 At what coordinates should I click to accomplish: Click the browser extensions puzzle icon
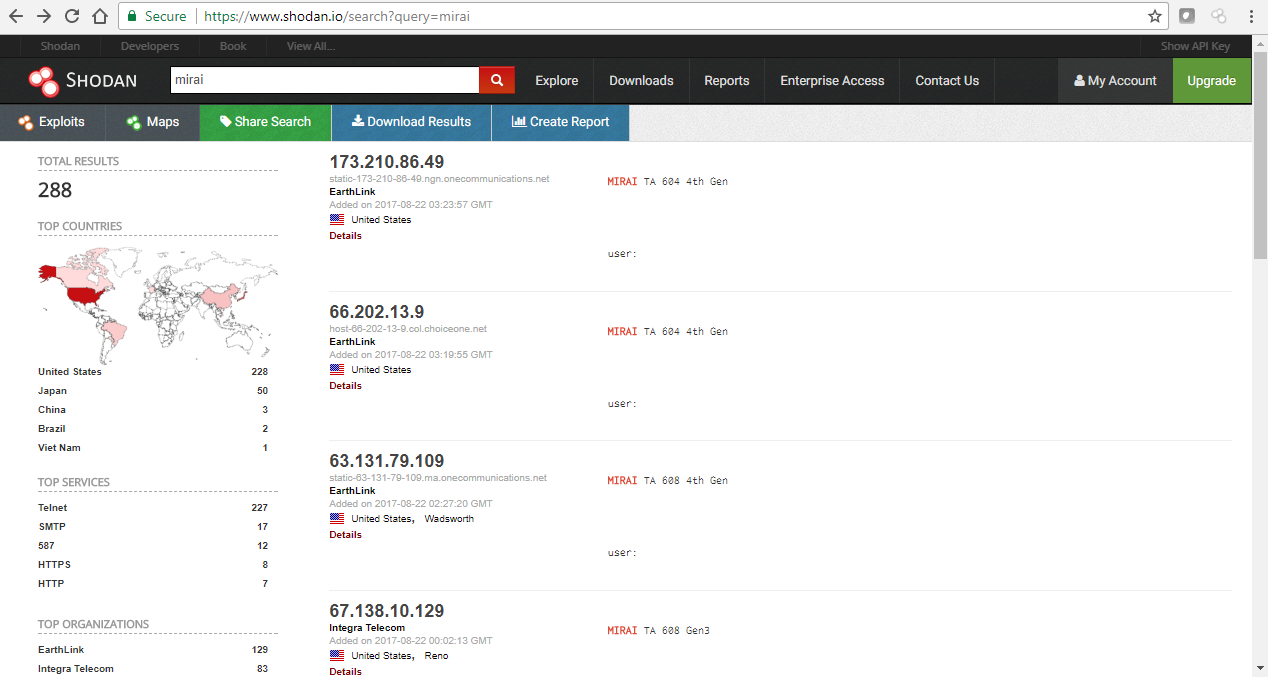click(x=1186, y=15)
